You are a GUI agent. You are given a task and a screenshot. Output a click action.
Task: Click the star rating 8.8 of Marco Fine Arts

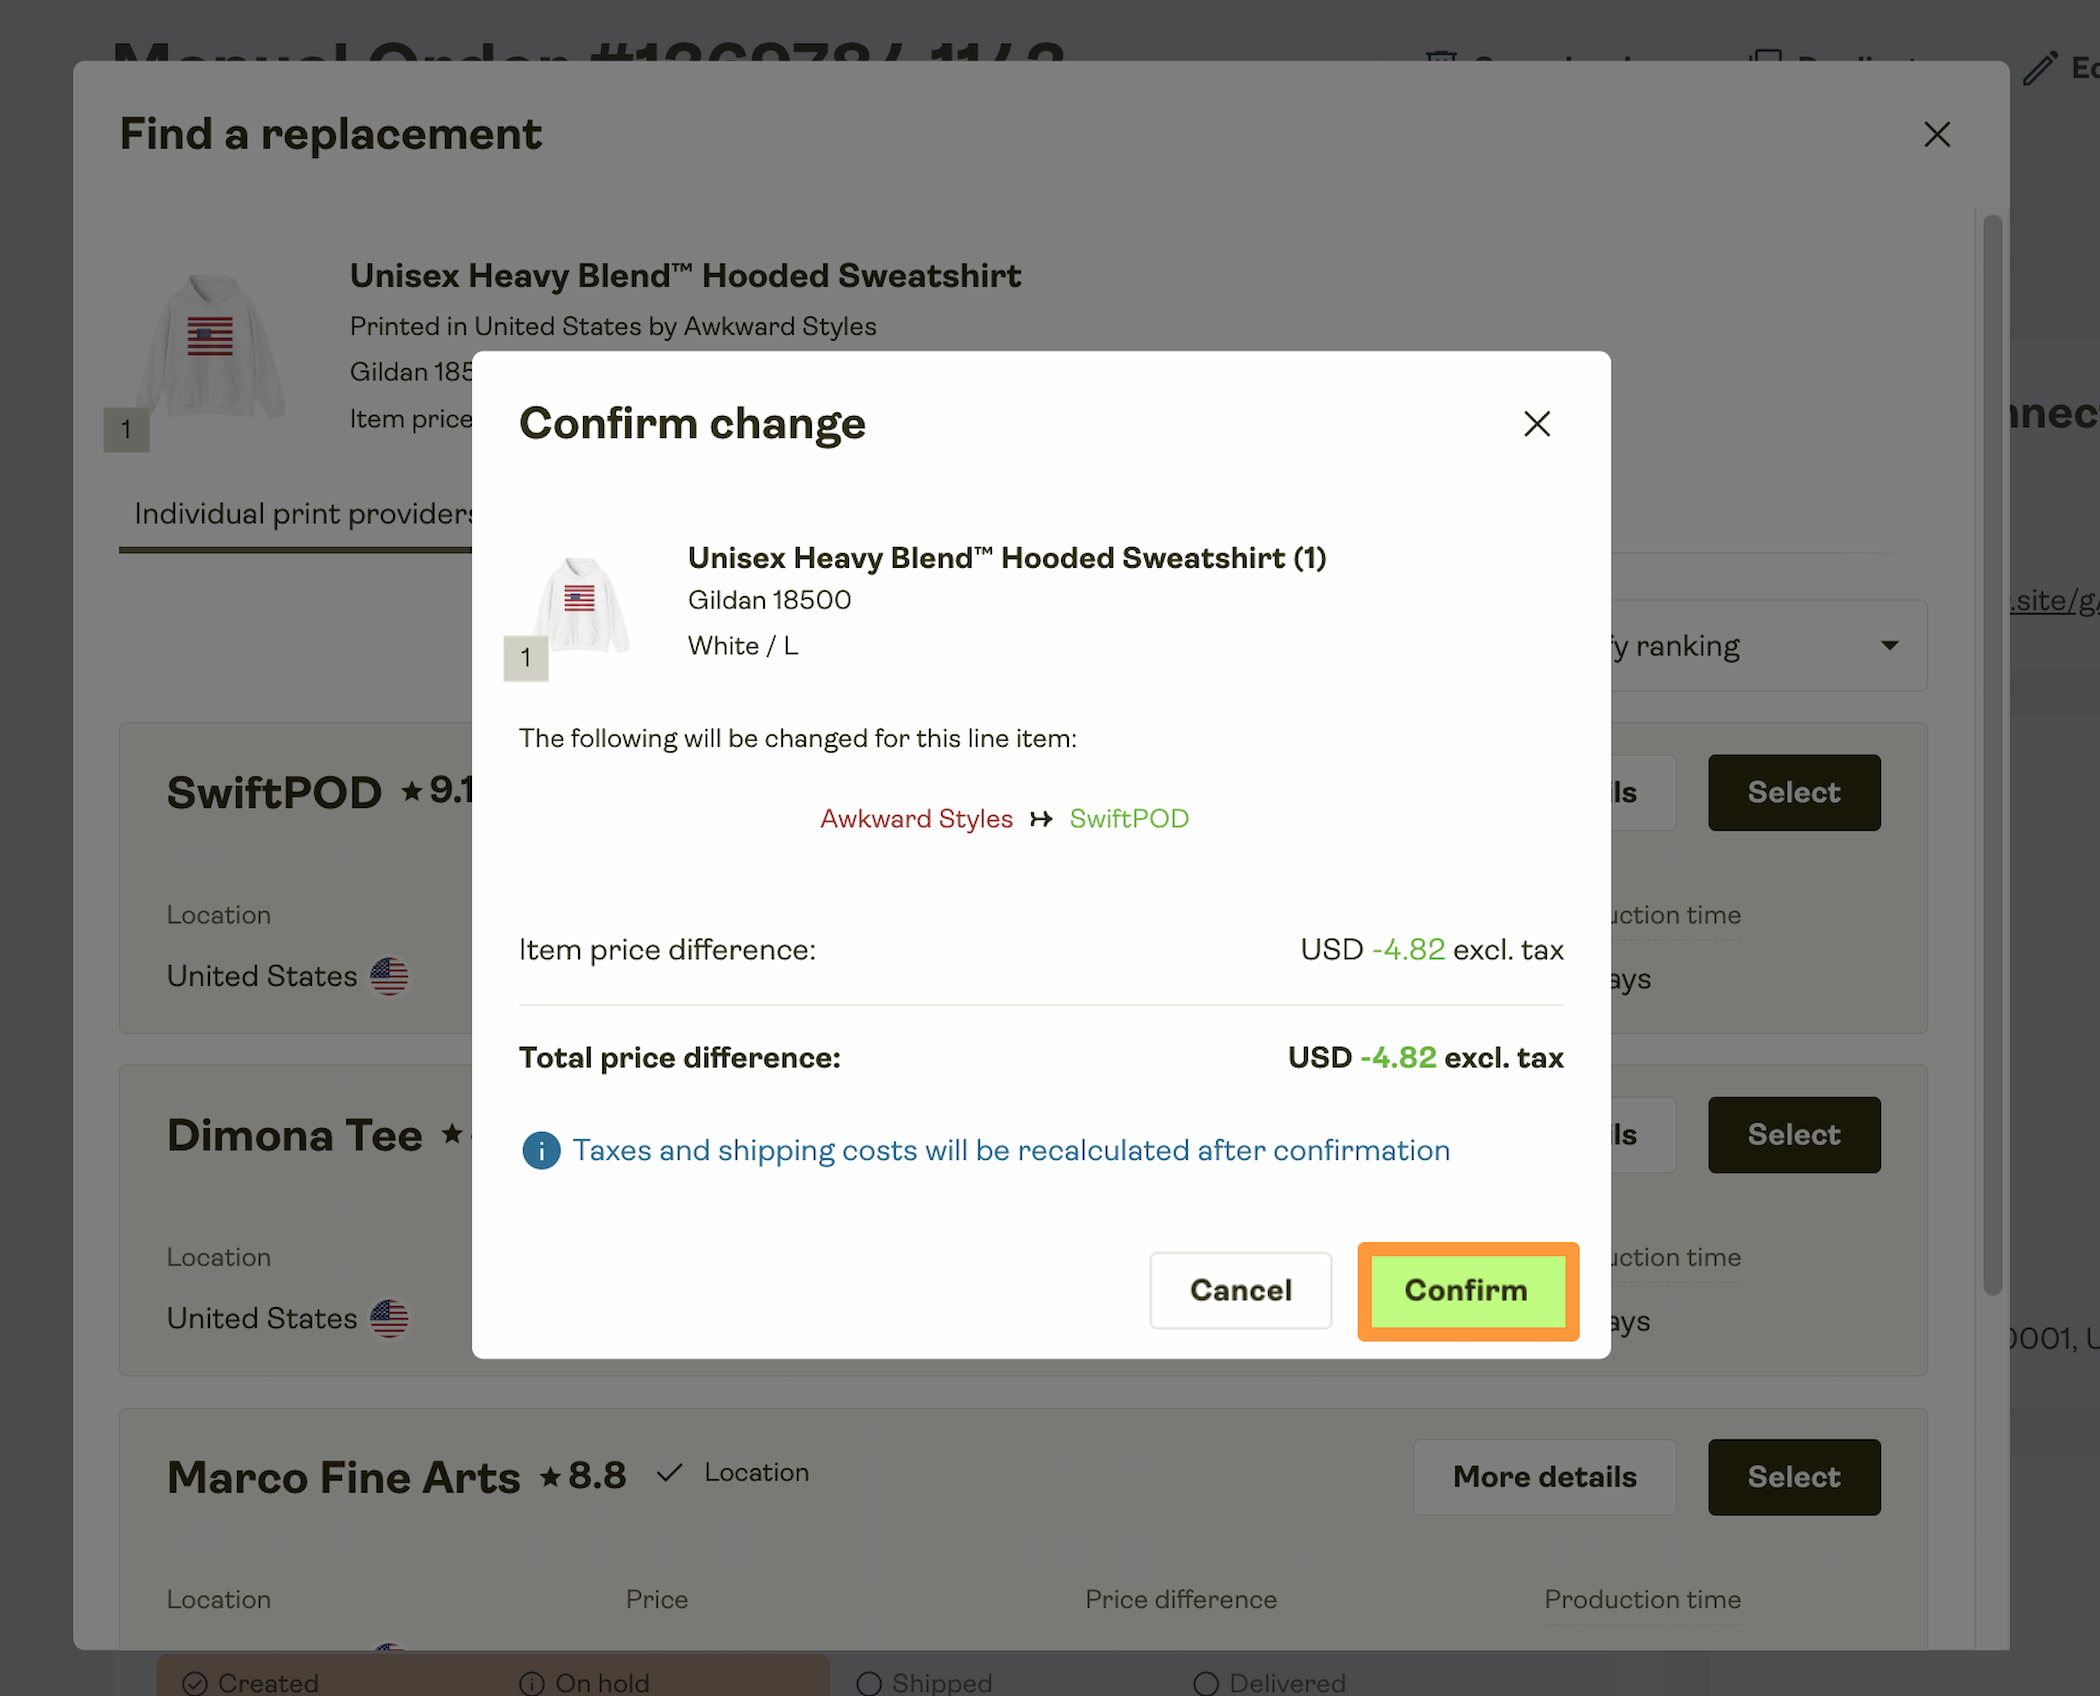pyautogui.click(x=583, y=1476)
